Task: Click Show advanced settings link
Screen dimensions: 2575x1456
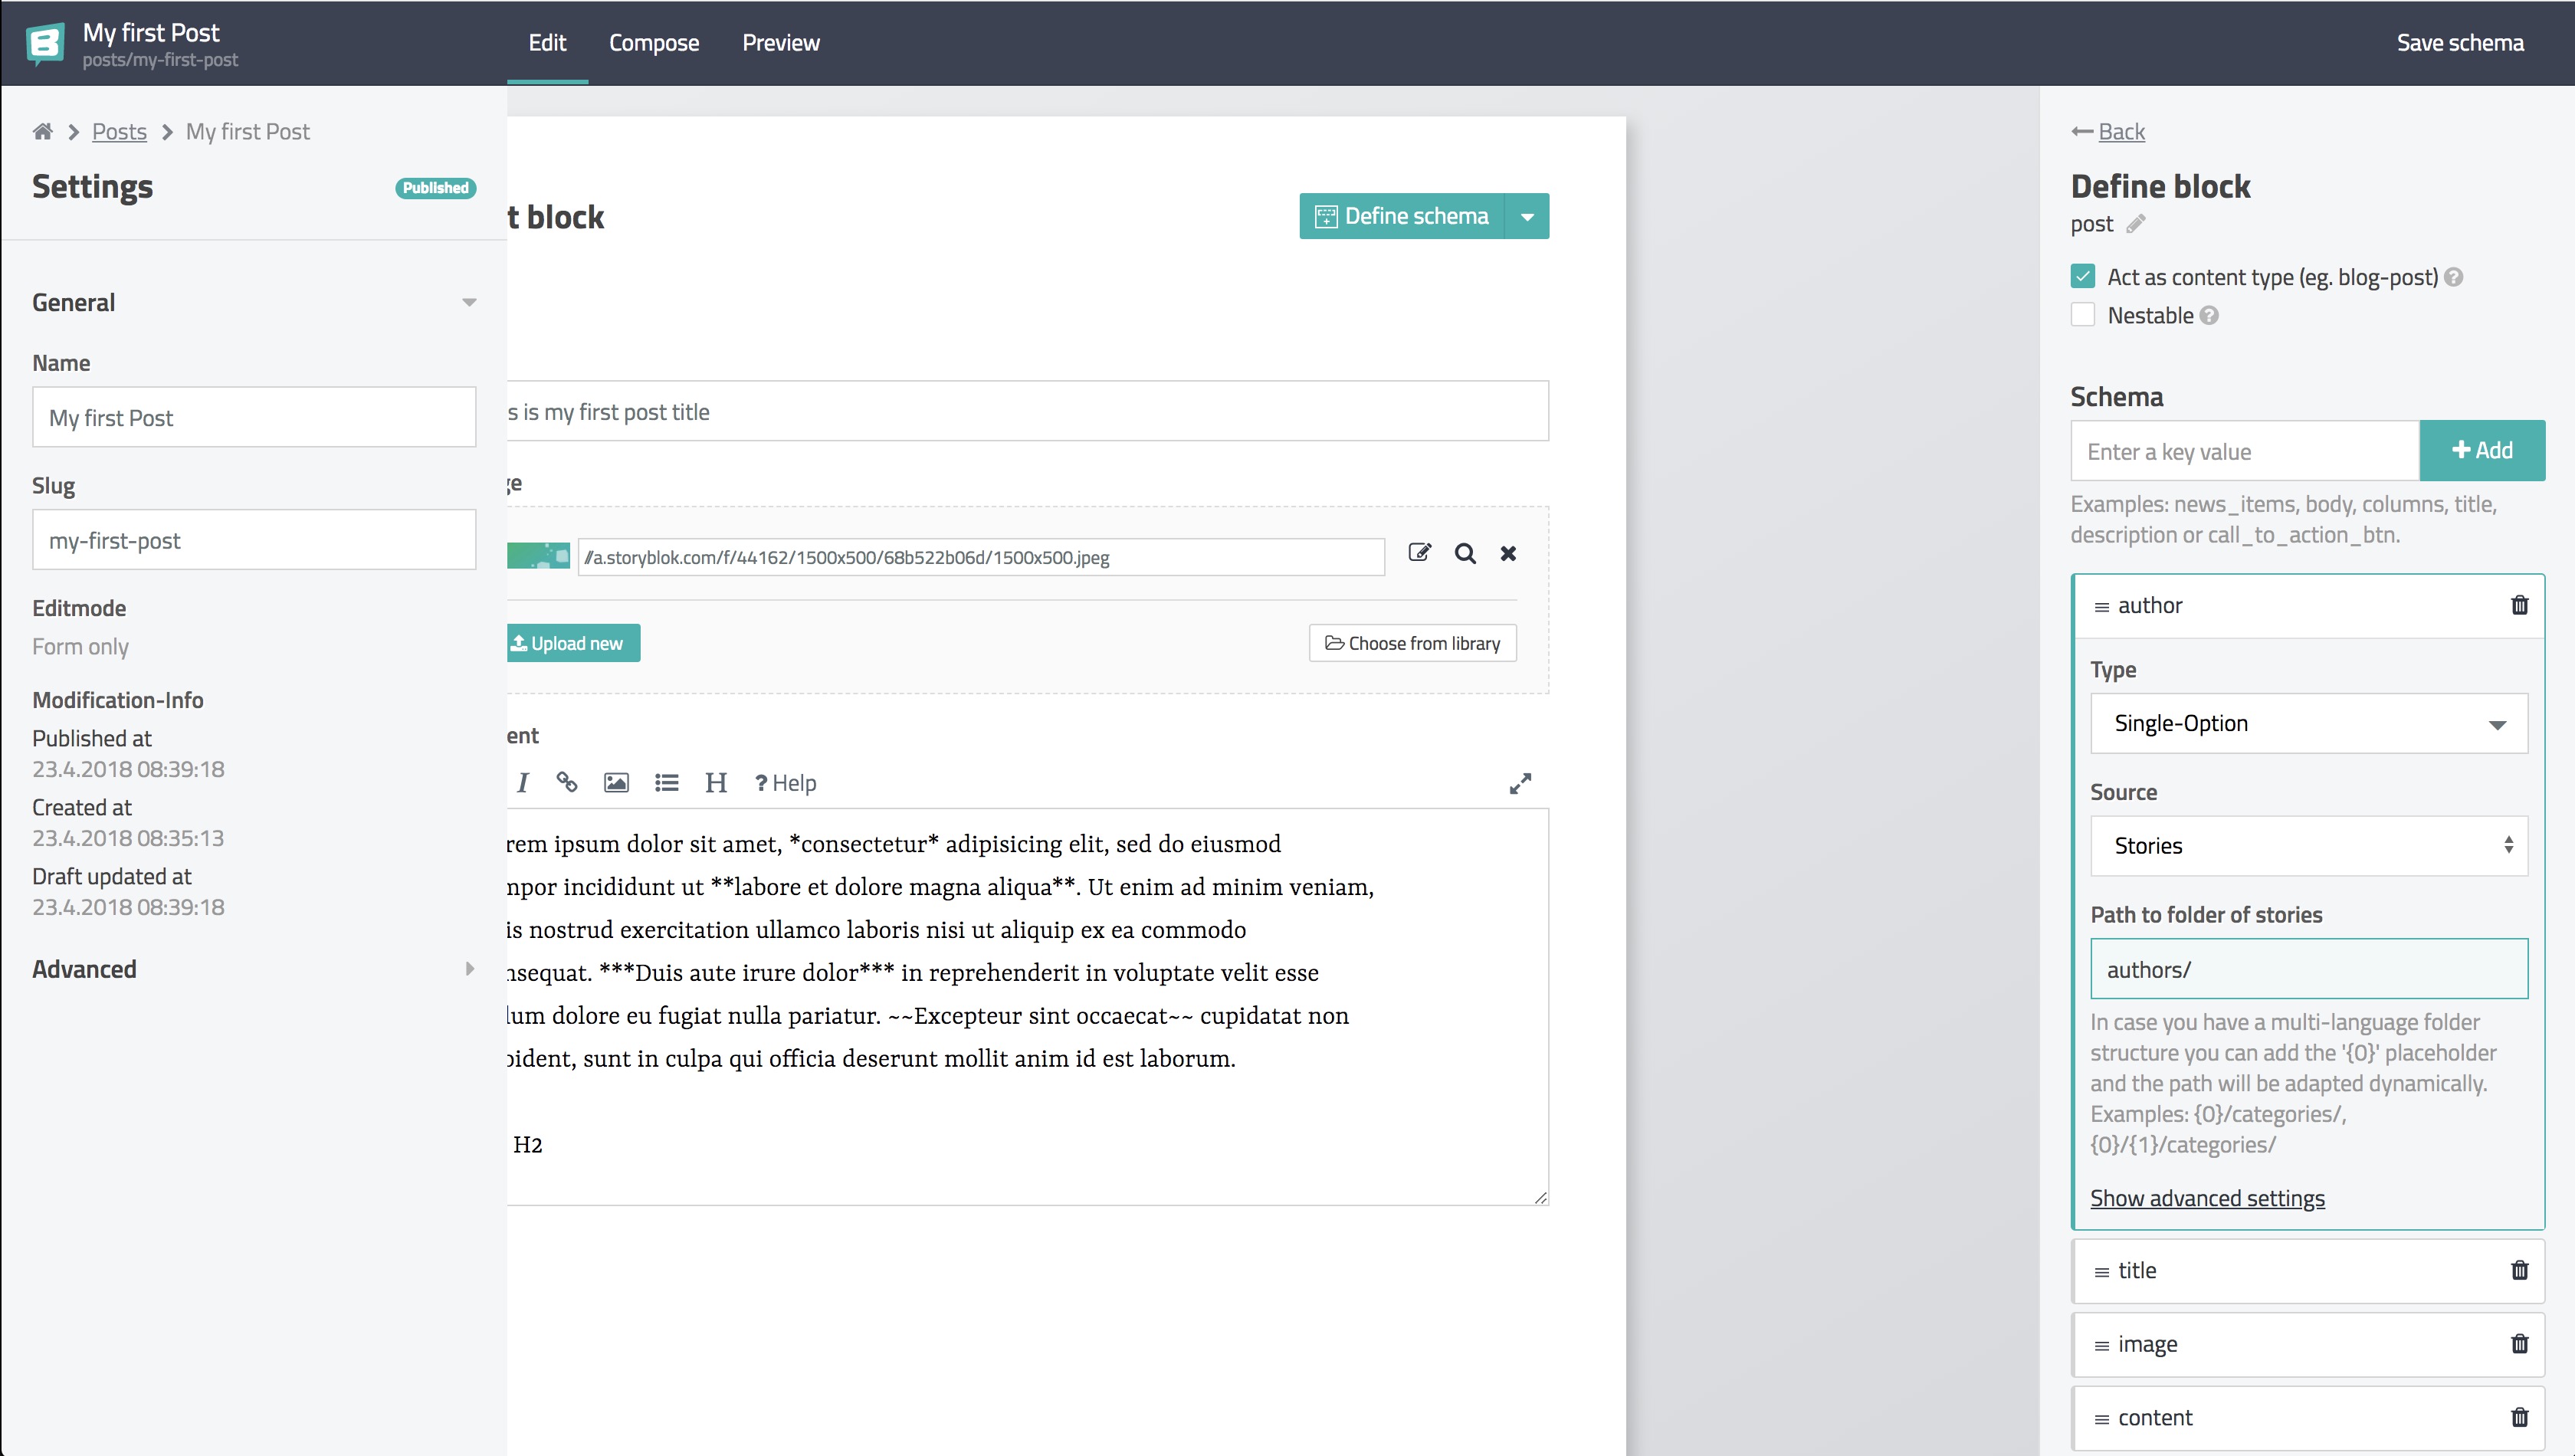Action: point(2207,1198)
